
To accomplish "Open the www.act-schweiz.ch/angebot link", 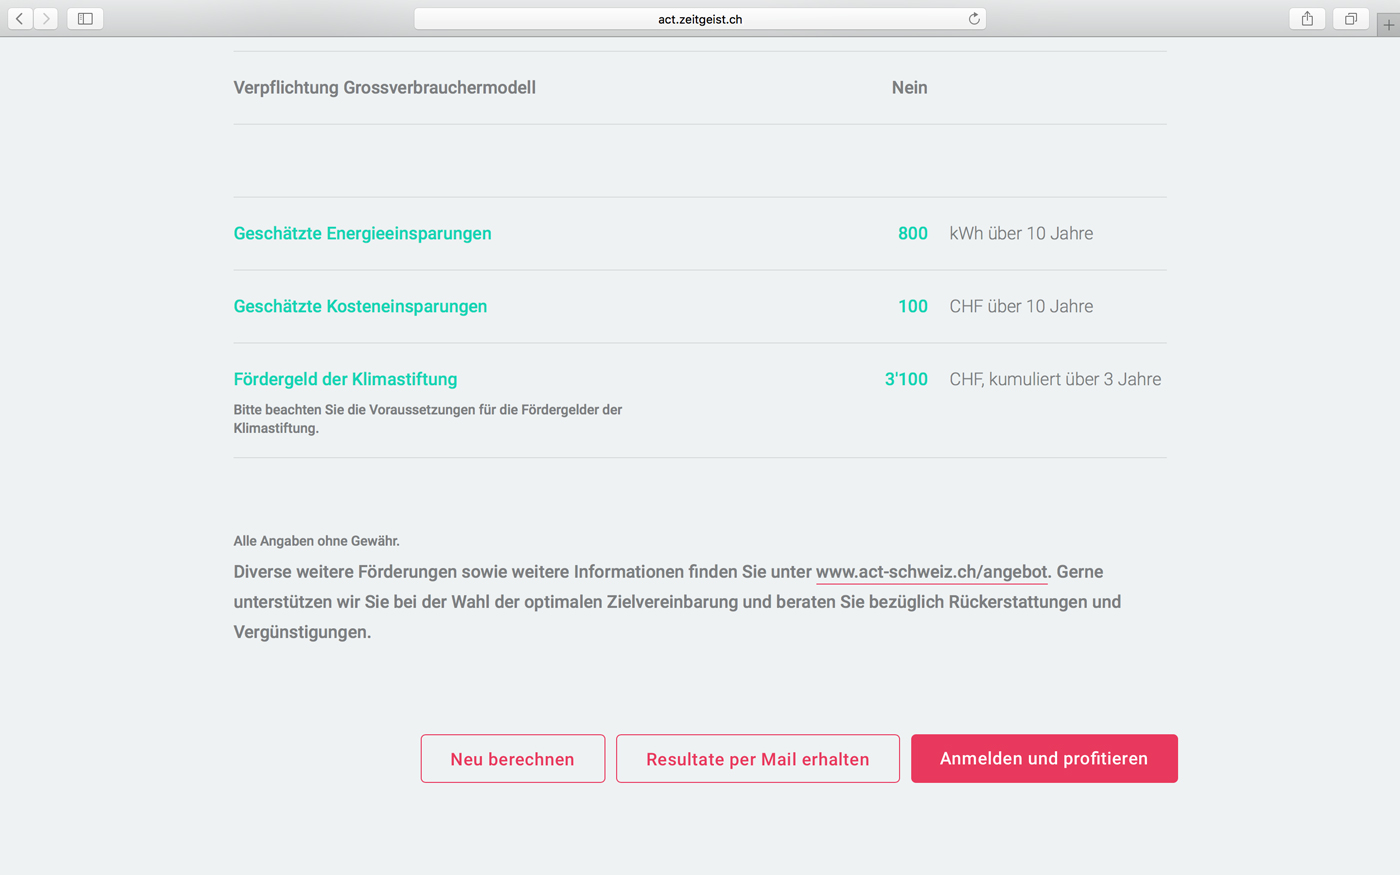I will click(932, 572).
